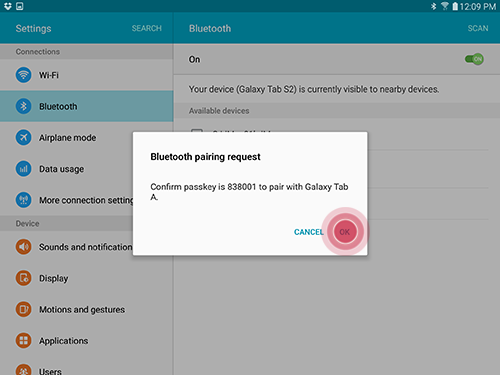Select the Users icon
This screenshot has width=500, height=375.
23,369
